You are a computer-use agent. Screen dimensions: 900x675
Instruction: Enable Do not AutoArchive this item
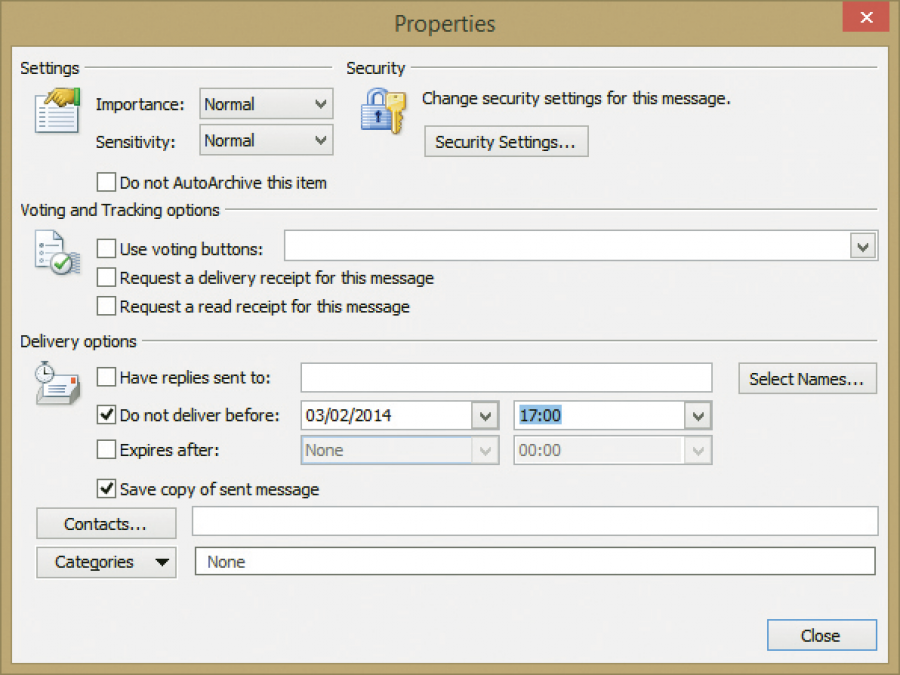[106, 183]
